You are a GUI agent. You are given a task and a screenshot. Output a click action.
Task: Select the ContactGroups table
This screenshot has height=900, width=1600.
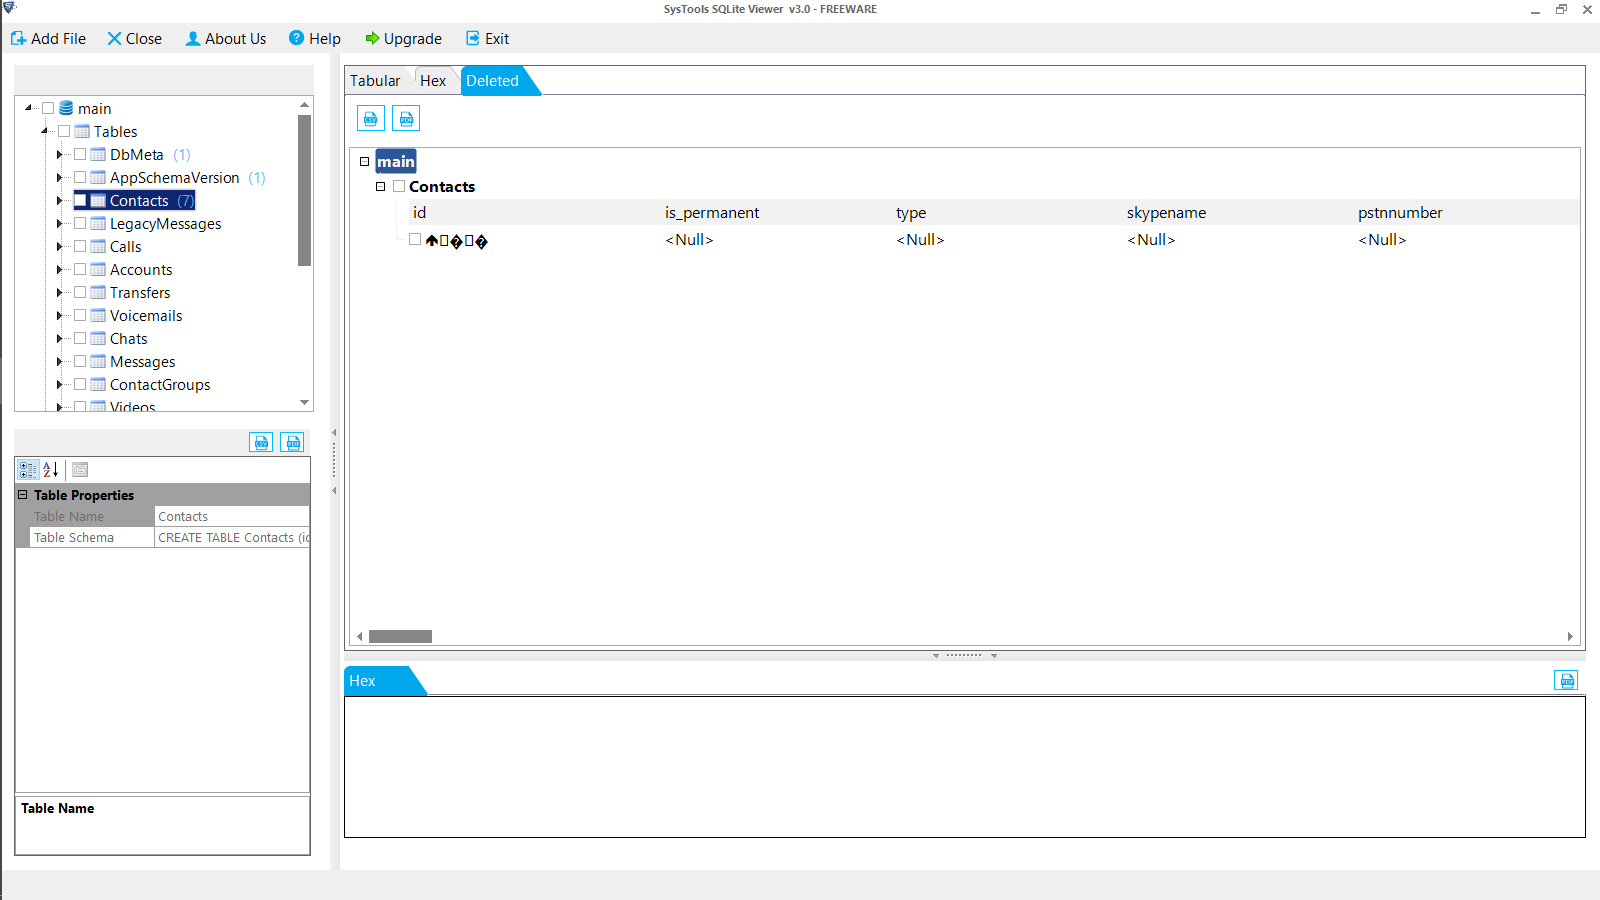(x=160, y=384)
